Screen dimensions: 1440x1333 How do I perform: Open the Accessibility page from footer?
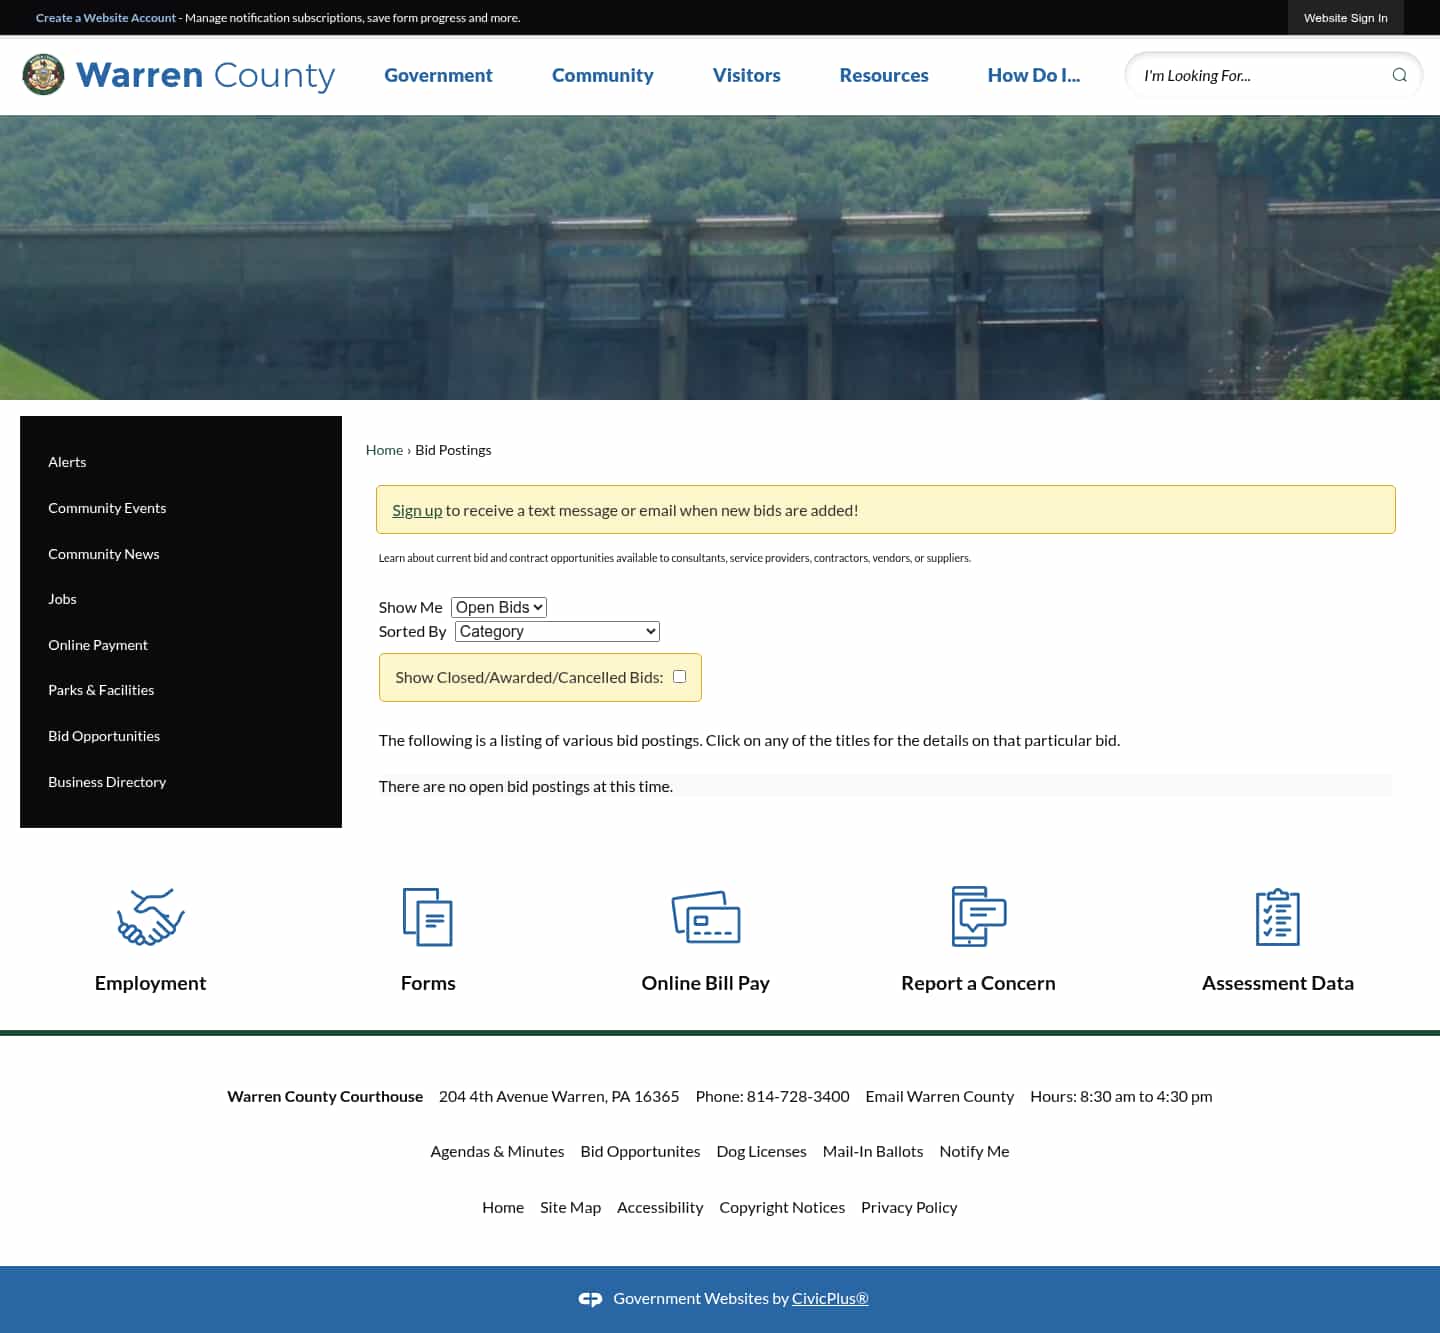tap(660, 1207)
